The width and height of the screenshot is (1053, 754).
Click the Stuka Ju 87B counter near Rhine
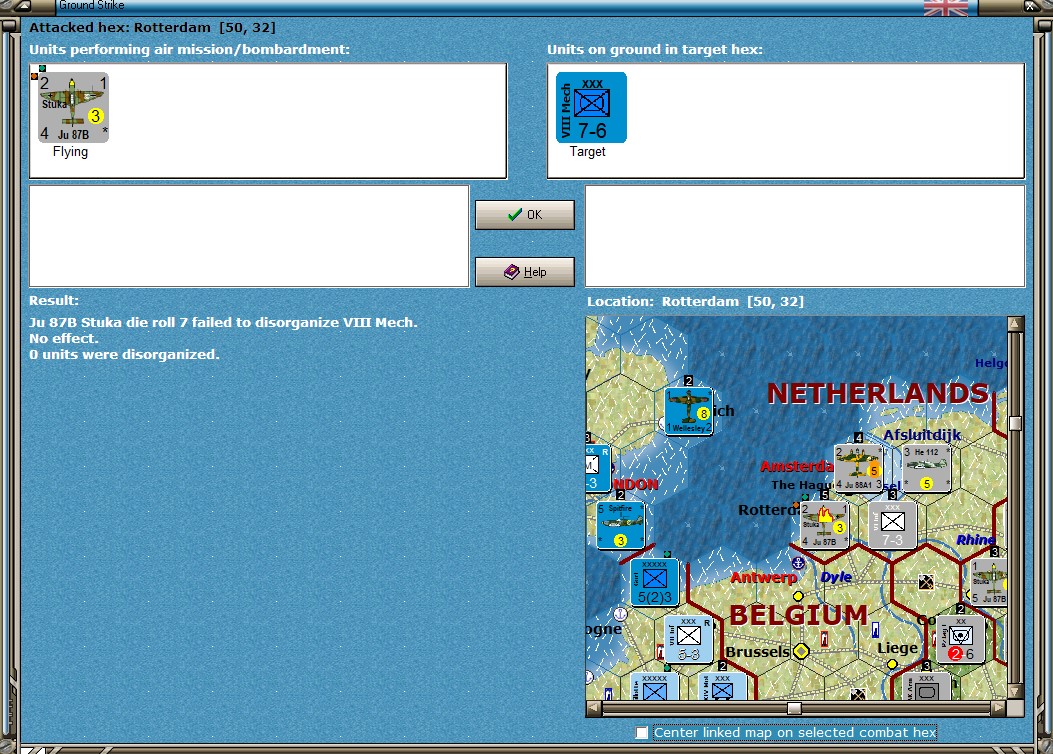point(989,582)
